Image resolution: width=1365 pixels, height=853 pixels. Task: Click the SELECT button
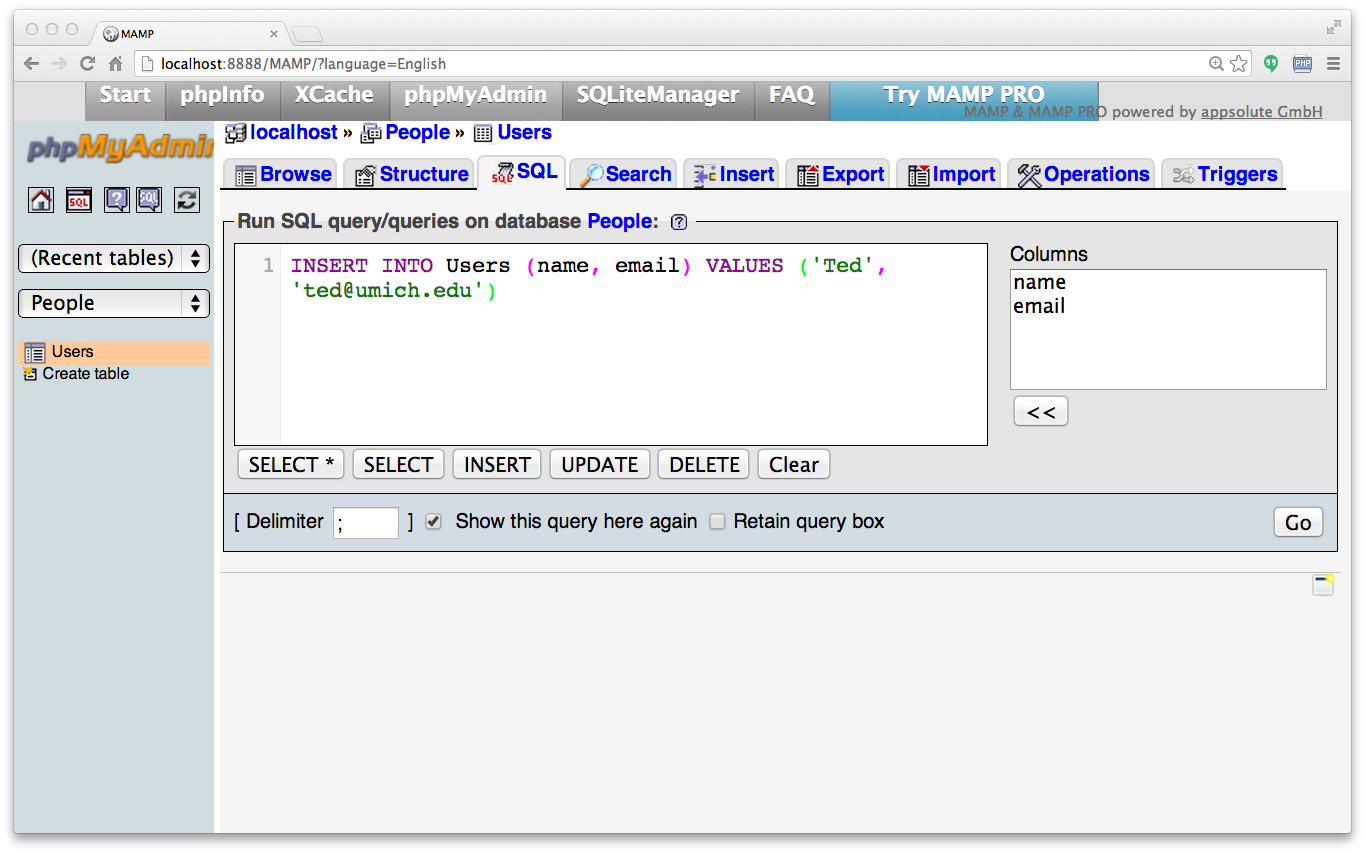tap(398, 465)
